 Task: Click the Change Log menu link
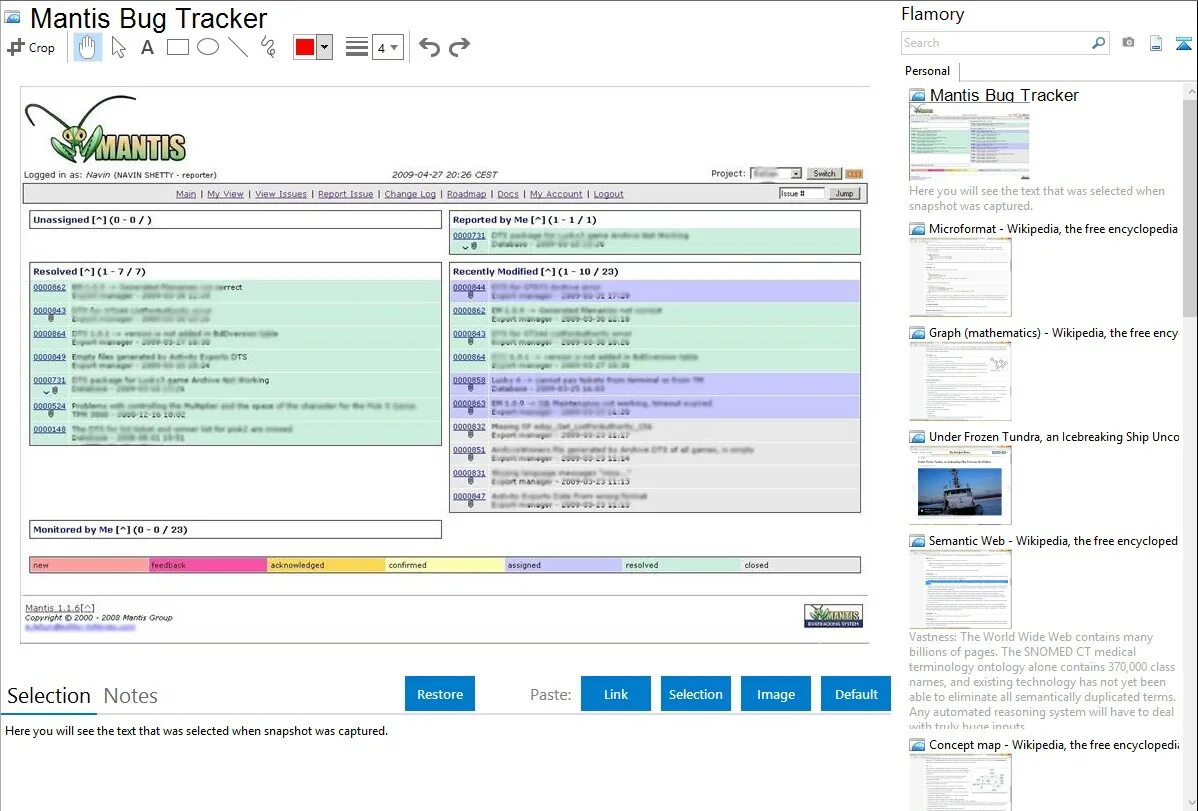coord(410,194)
